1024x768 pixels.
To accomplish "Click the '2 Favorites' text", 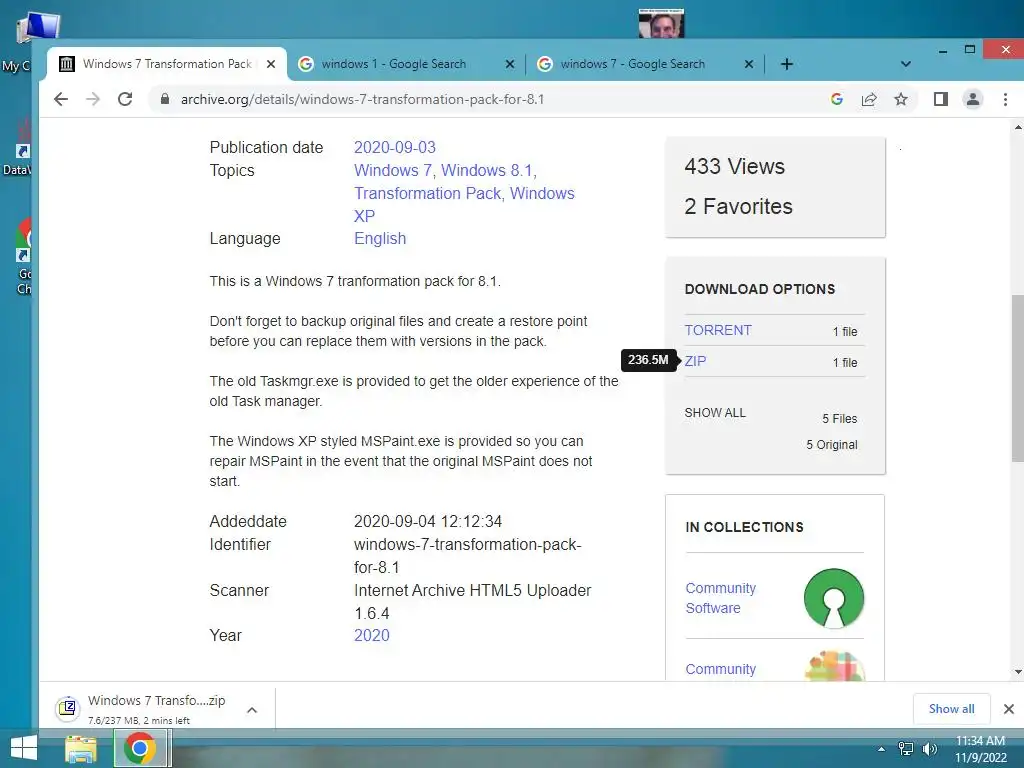I will click(x=738, y=206).
